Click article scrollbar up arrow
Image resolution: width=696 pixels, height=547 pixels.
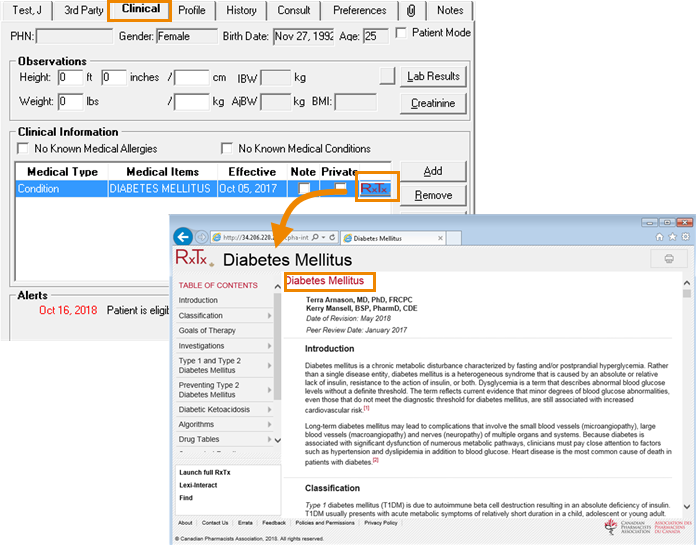pos(687,283)
